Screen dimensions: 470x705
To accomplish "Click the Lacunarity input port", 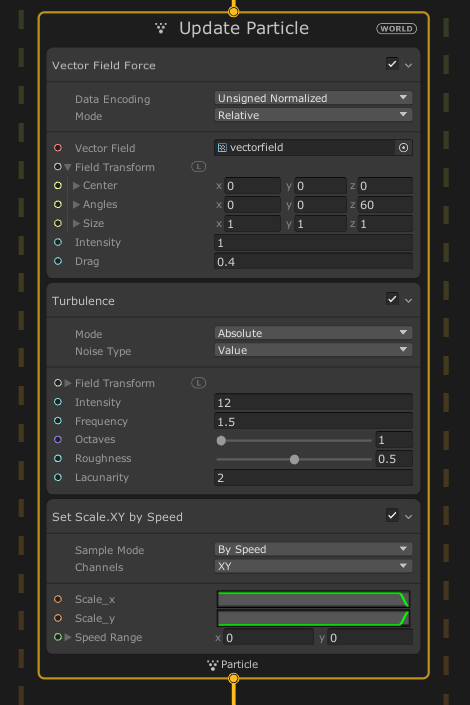I will point(58,477).
